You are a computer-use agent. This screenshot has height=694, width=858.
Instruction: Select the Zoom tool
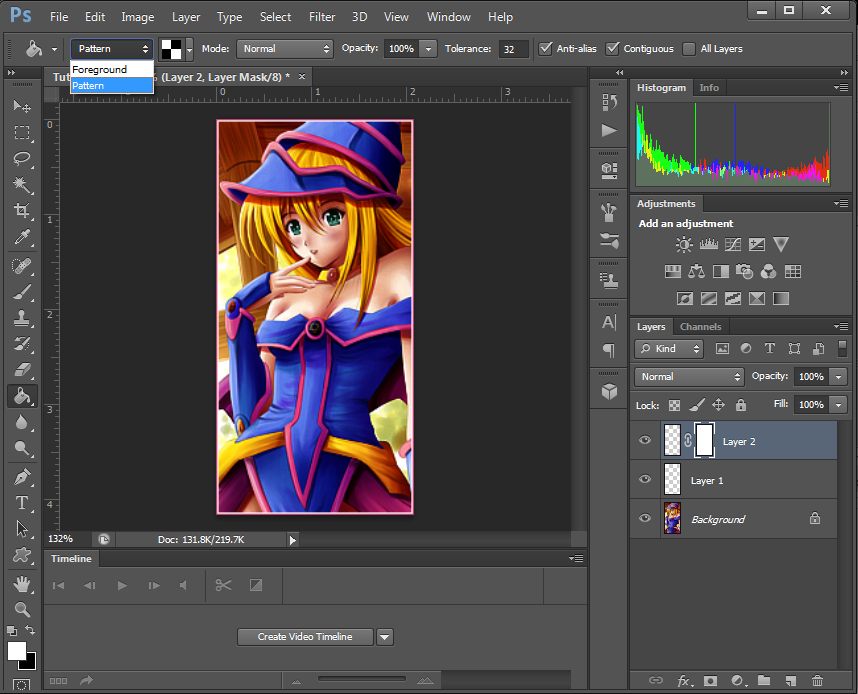[22, 609]
